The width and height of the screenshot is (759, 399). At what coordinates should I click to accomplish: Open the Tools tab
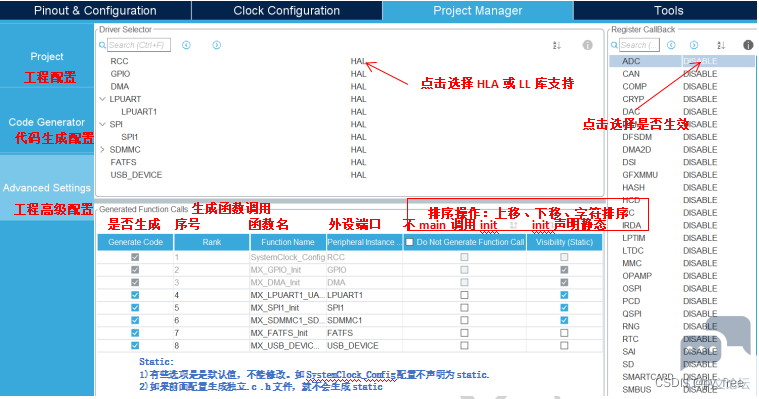pyautogui.click(x=668, y=11)
